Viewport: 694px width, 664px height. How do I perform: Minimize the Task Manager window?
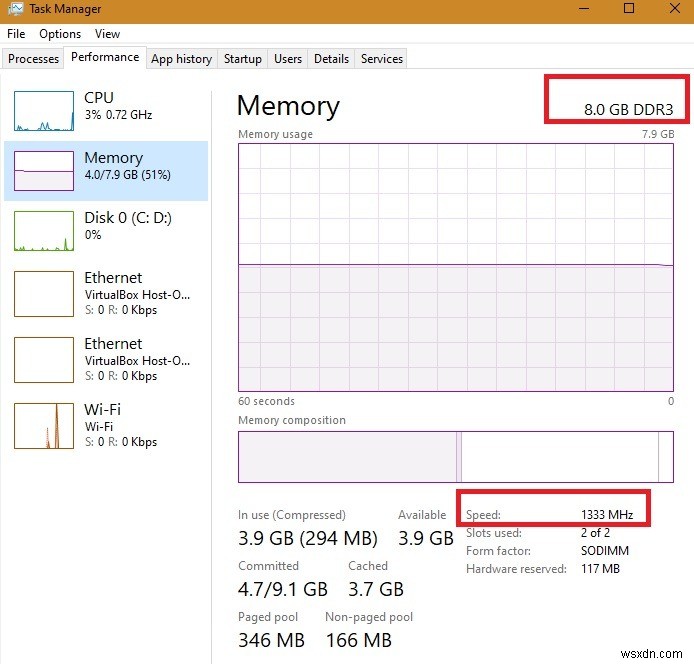click(x=584, y=8)
